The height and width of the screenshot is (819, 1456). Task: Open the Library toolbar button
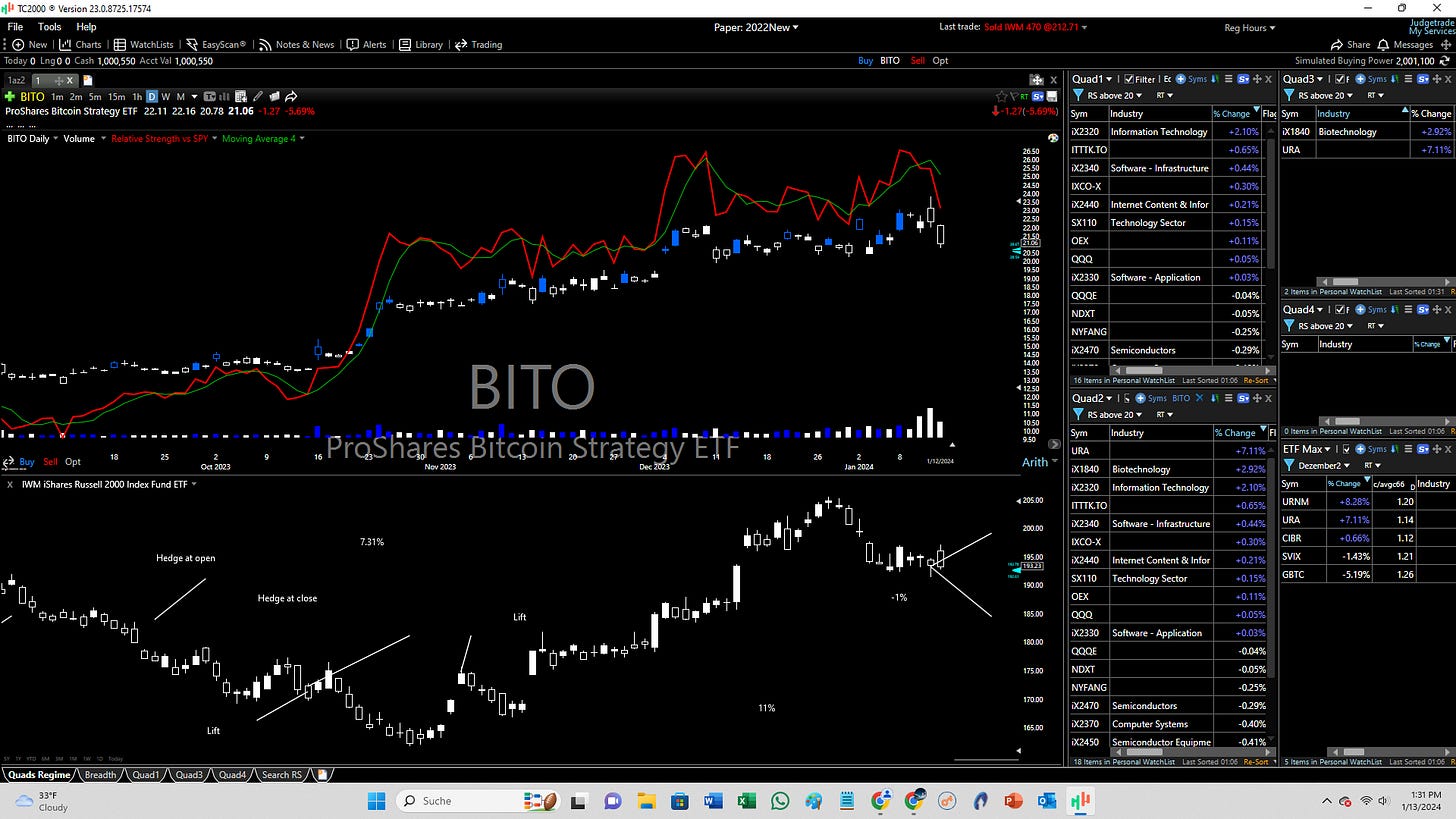click(x=421, y=44)
